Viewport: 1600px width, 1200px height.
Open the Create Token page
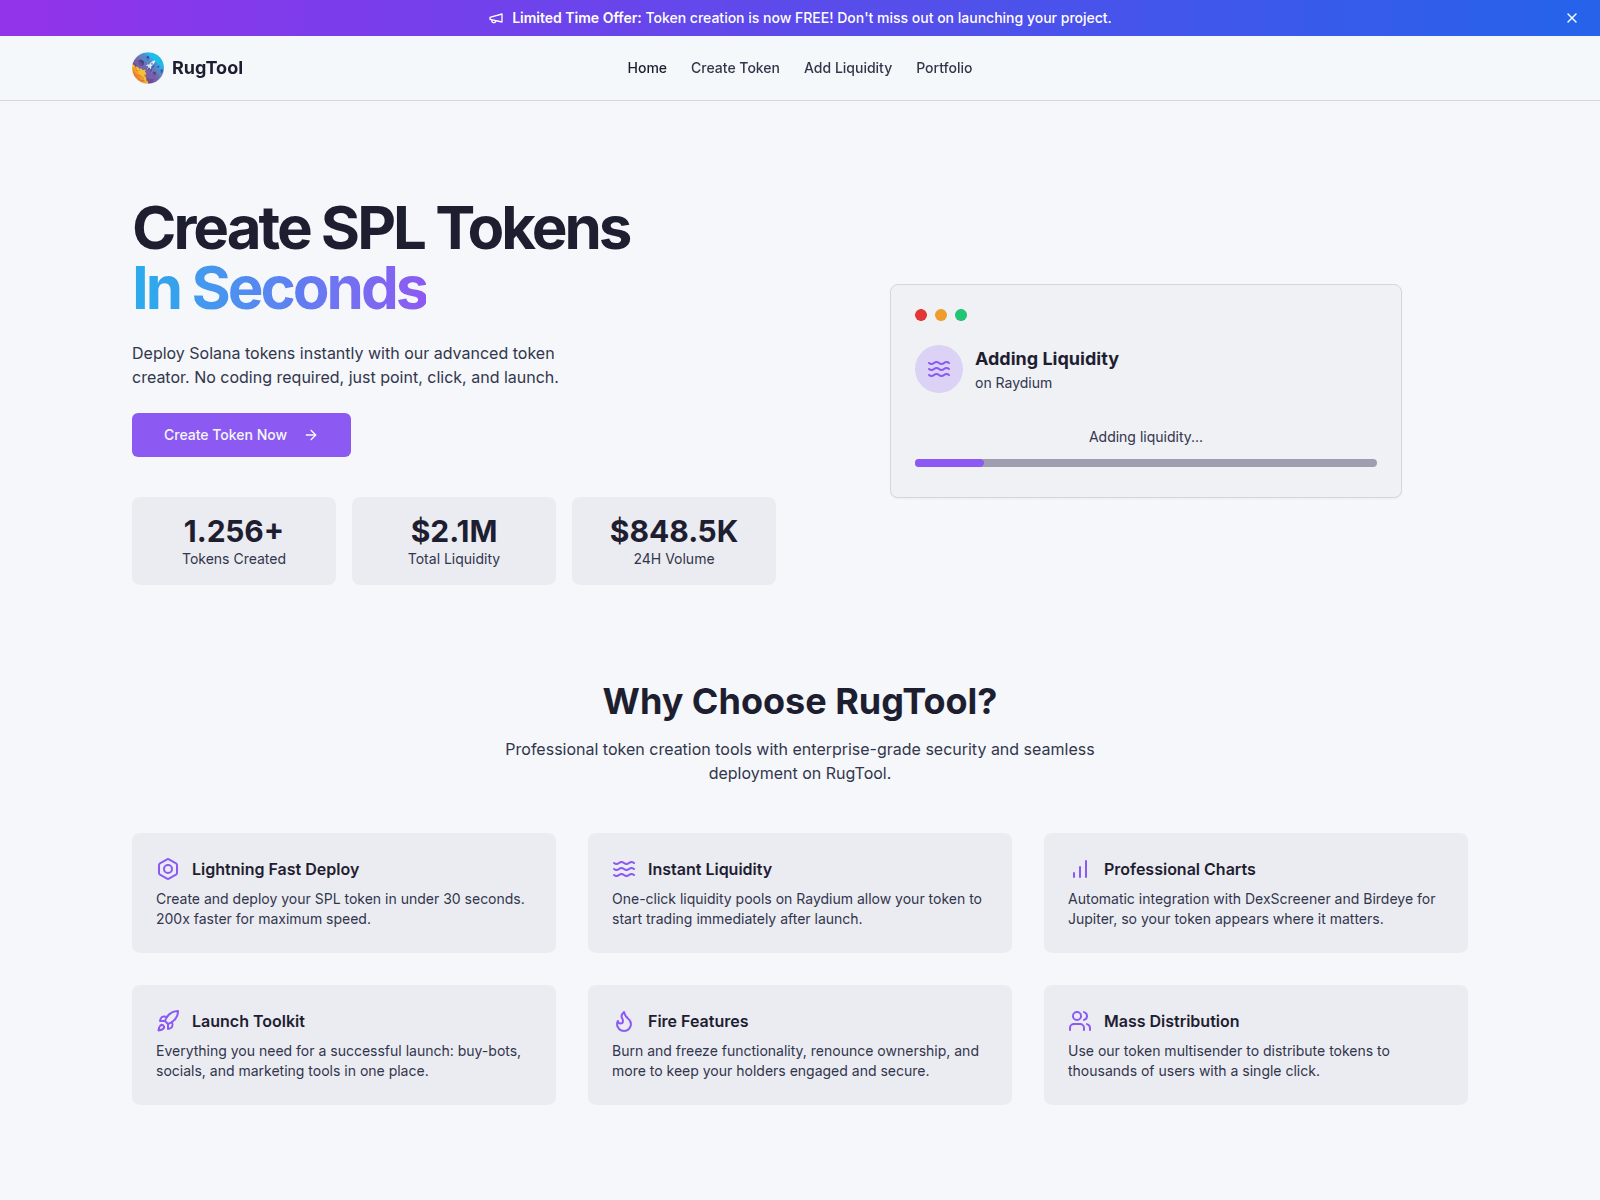tap(735, 68)
